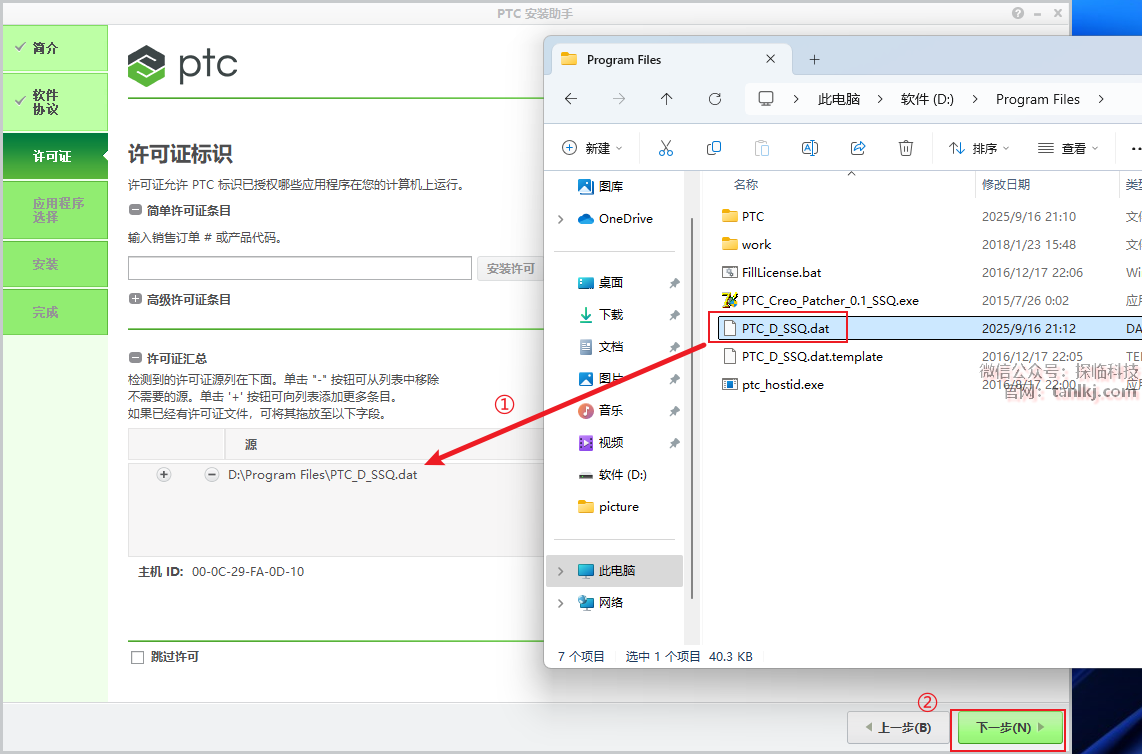Click the plus icon beside license source
The width and height of the screenshot is (1142, 754).
click(164, 475)
